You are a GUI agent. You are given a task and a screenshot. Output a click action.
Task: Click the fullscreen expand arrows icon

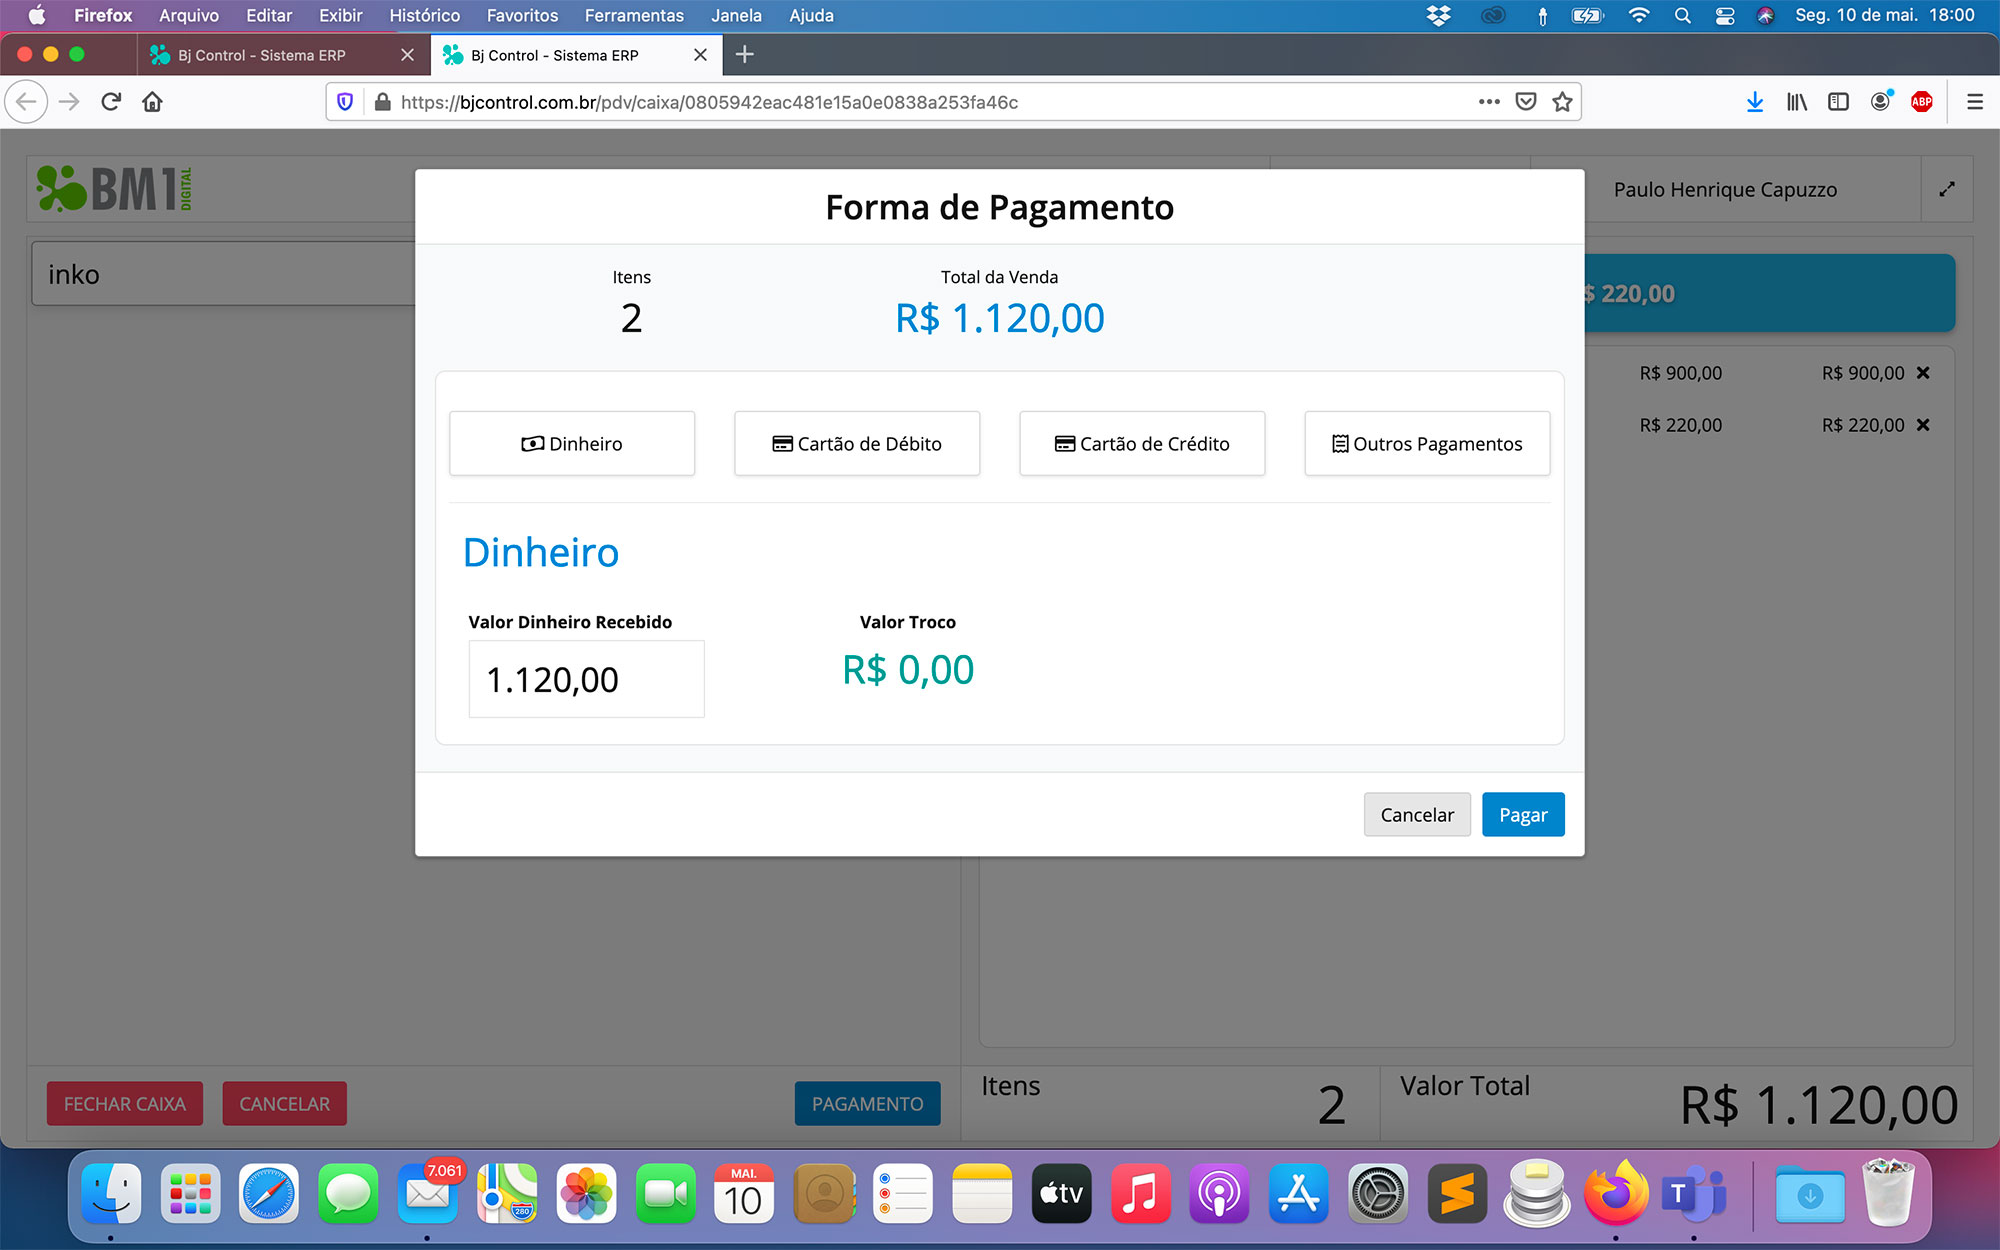point(1946,189)
